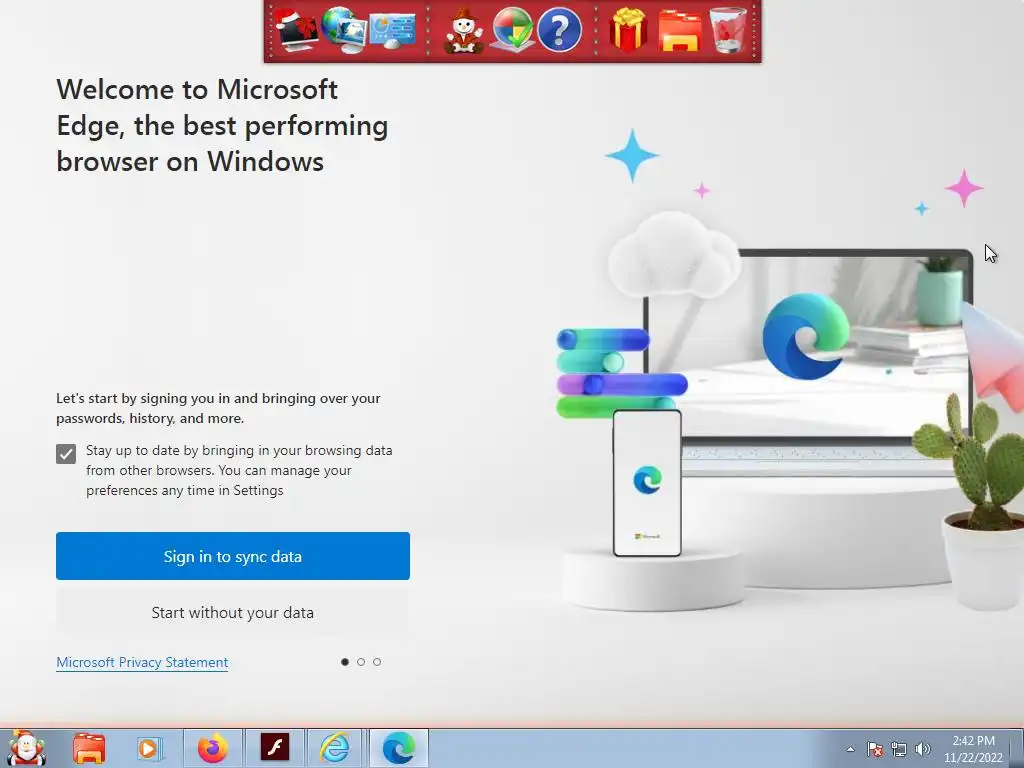Go to the third page indicator dot
Screen dimensions: 1024x768
pyautogui.click(x=377, y=662)
